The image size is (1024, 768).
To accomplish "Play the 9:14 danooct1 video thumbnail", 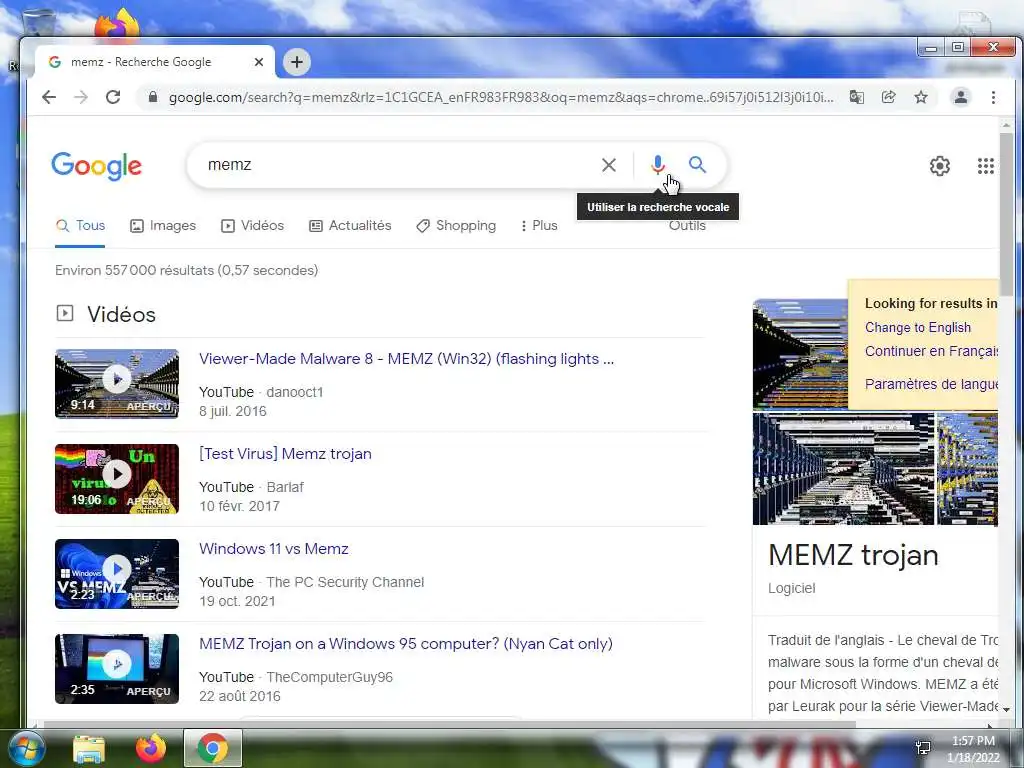I will pyautogui.click(x=117, y=384).
